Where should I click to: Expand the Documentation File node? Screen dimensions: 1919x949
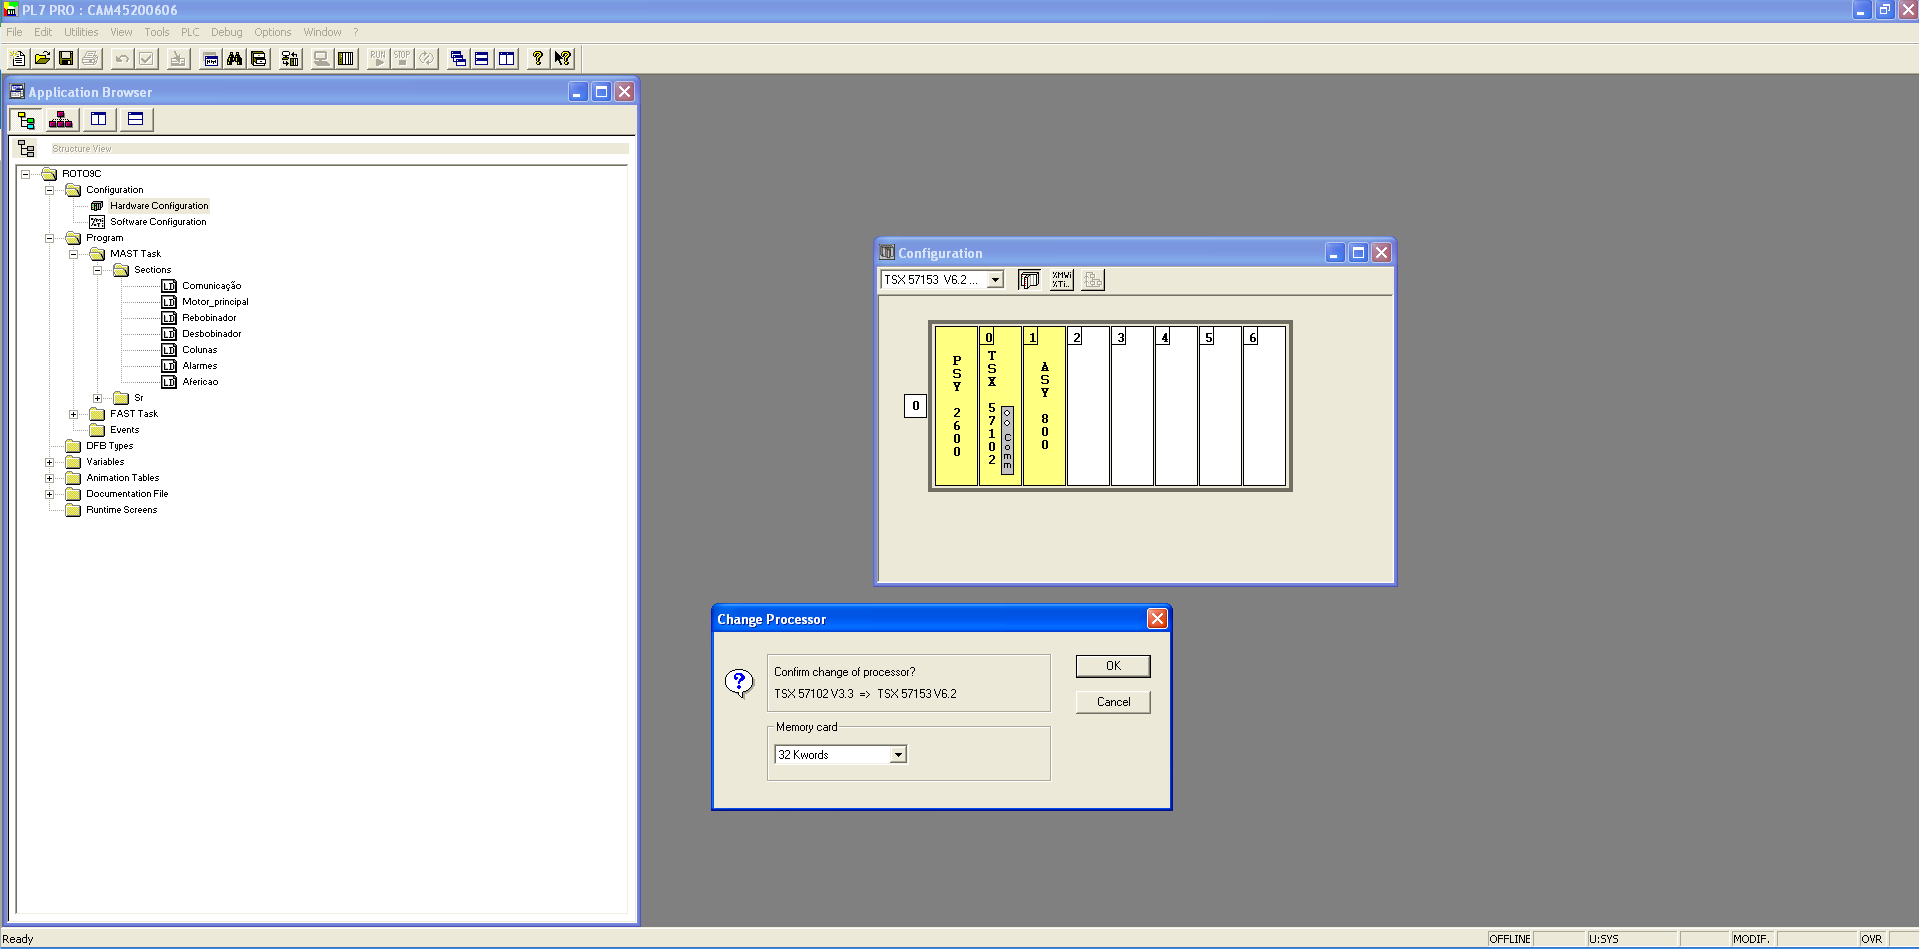tap(50, 494)
